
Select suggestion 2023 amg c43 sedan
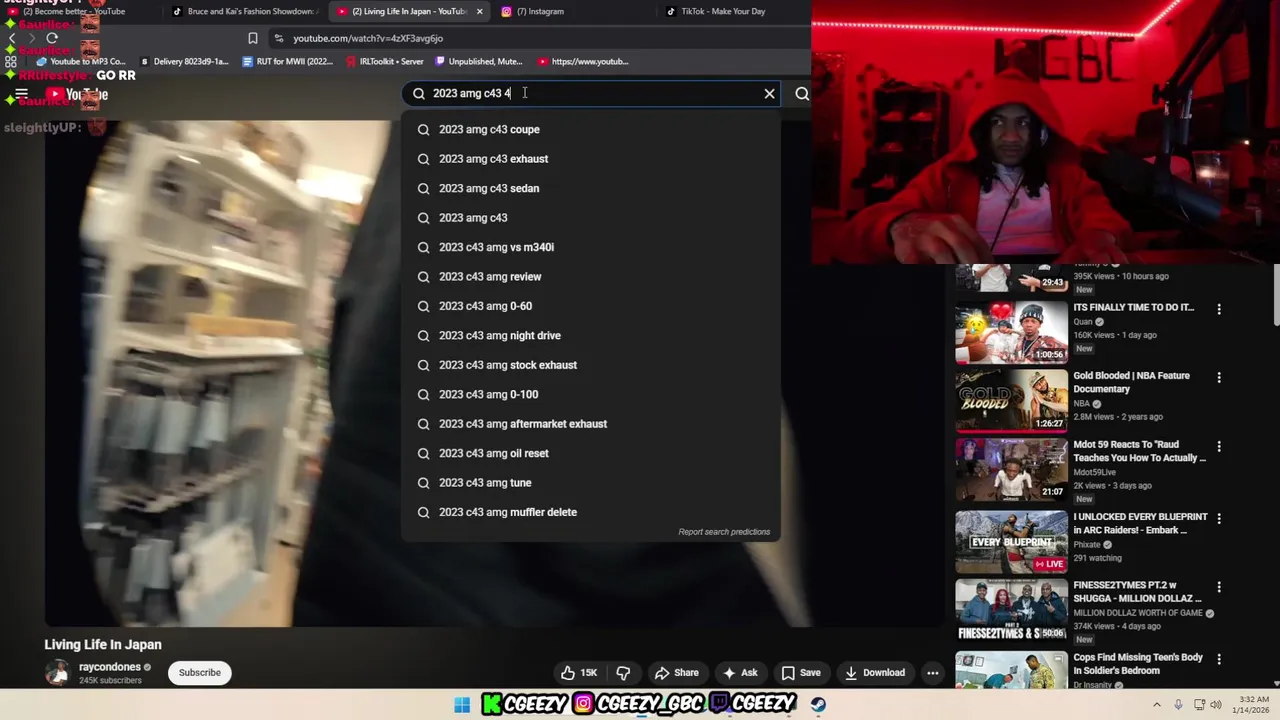590,188
